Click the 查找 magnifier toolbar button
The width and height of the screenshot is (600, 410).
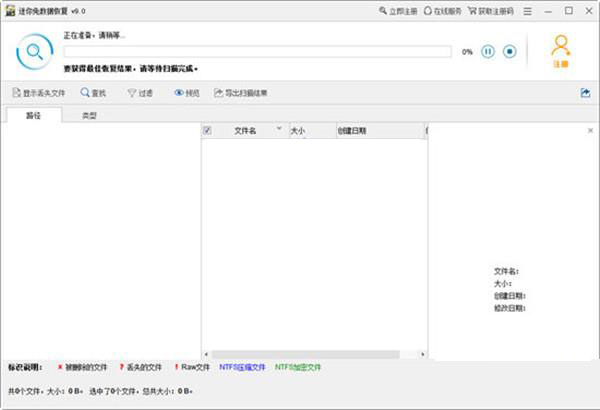[93, 93]
